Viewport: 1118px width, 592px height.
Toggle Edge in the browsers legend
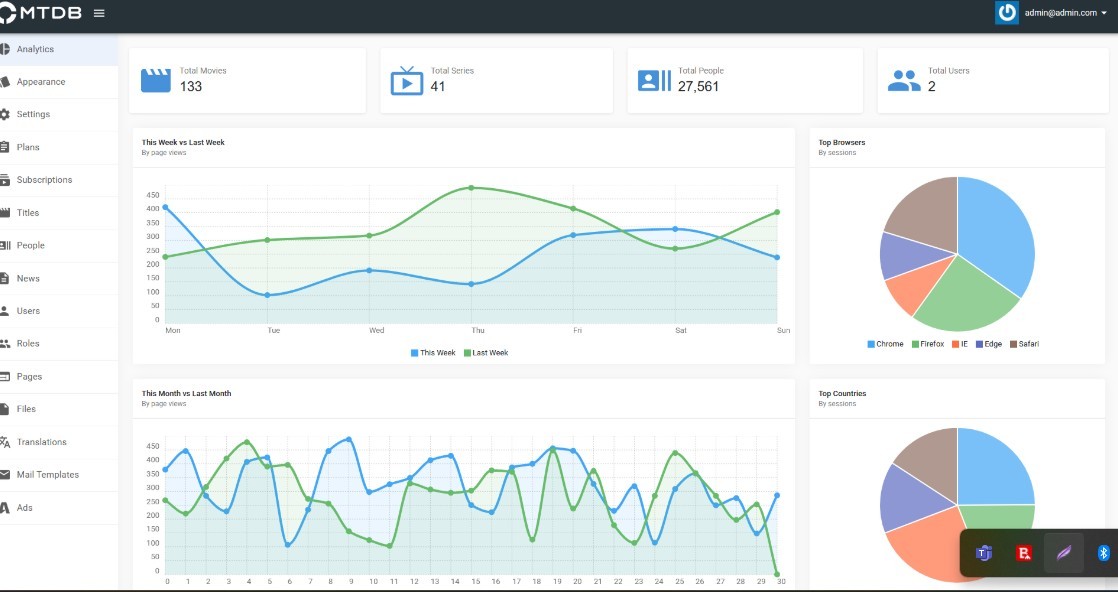[989, 344]
